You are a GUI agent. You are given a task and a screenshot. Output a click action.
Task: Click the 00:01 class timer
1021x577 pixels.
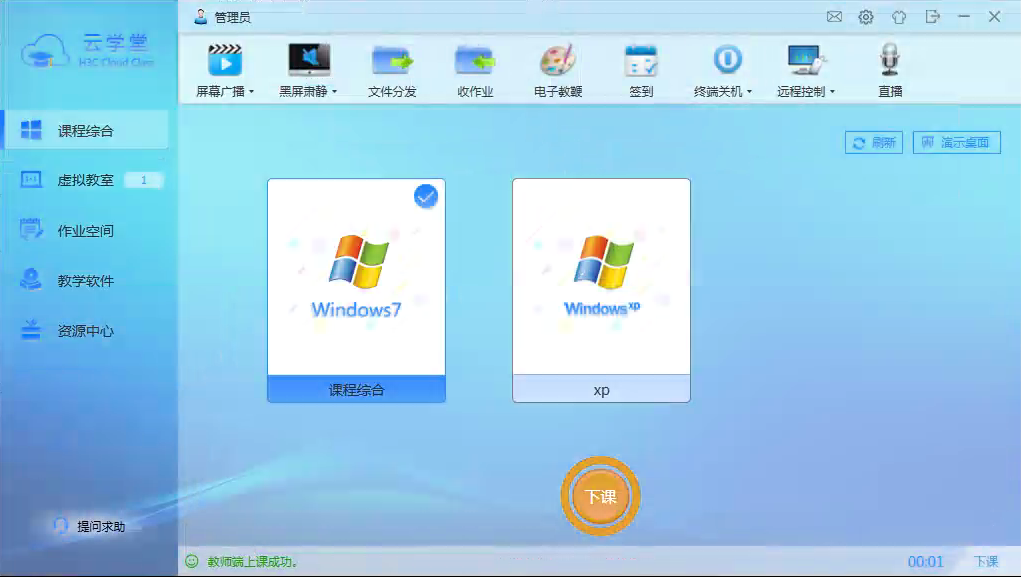tap(925, 561)
